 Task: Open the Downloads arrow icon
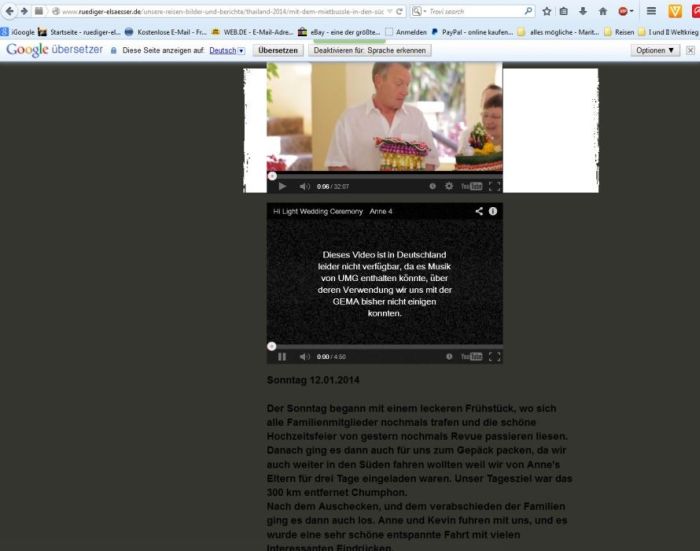pyautogui.click(x=583, y=12)
